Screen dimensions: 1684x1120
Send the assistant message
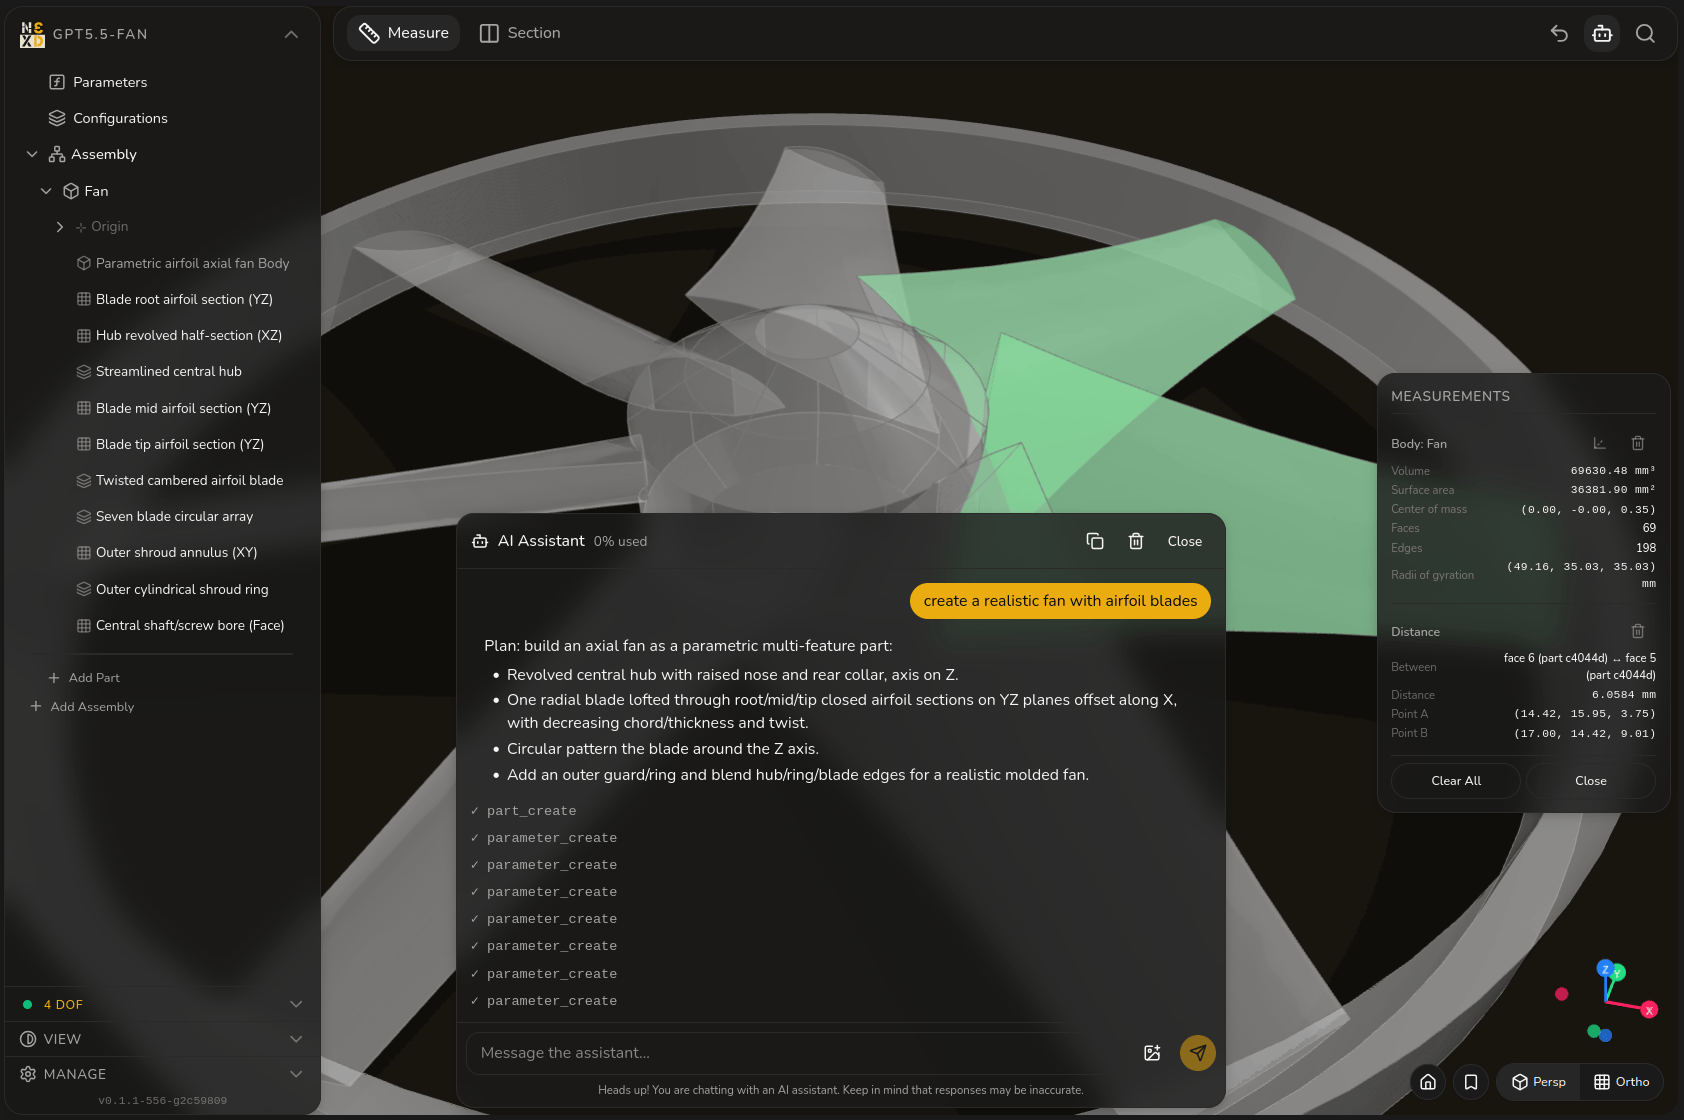[1198, 1053]
